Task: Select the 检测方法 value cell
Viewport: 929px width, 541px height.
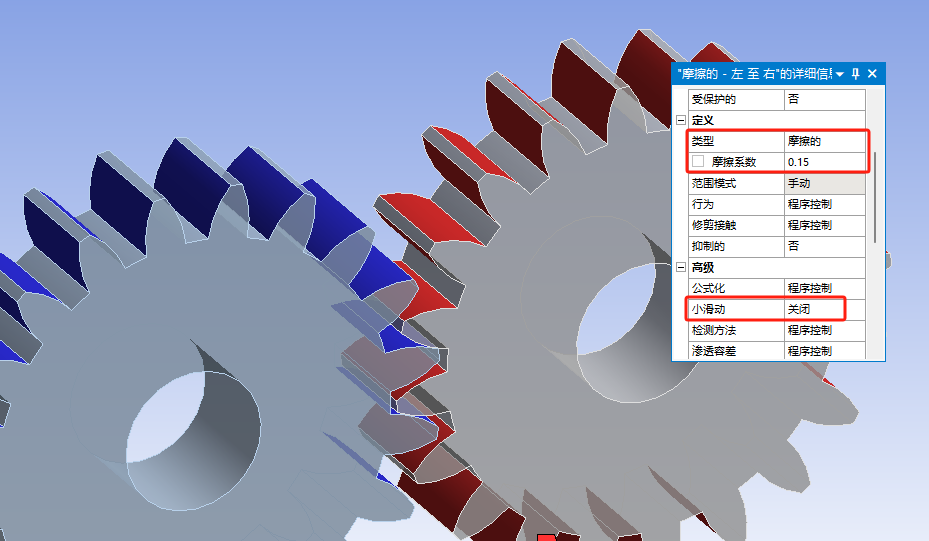Action: coord(824,330)
